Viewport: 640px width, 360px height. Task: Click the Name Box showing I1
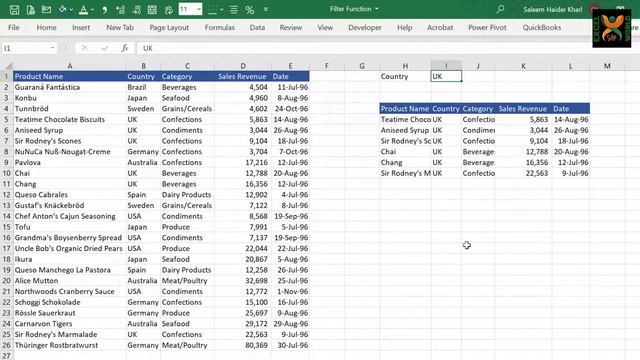pos(25,48)
